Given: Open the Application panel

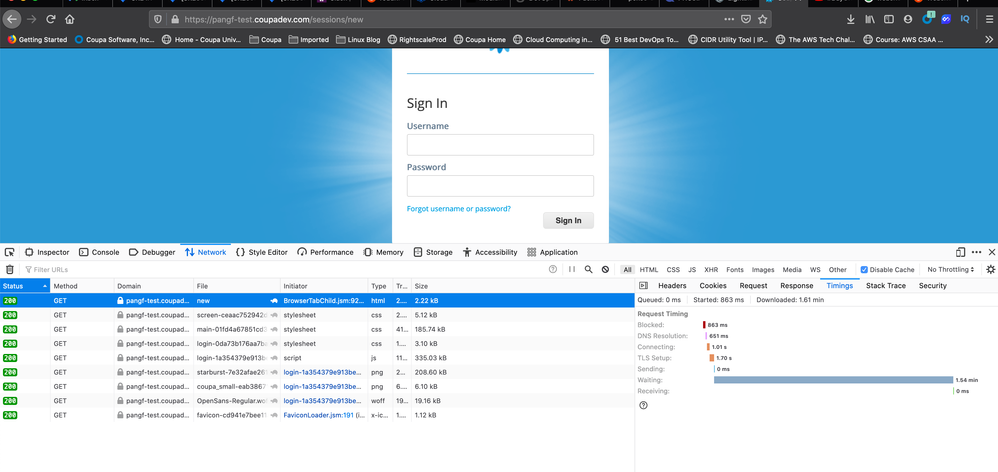Looking at the screenshot, I should (552, 252).
